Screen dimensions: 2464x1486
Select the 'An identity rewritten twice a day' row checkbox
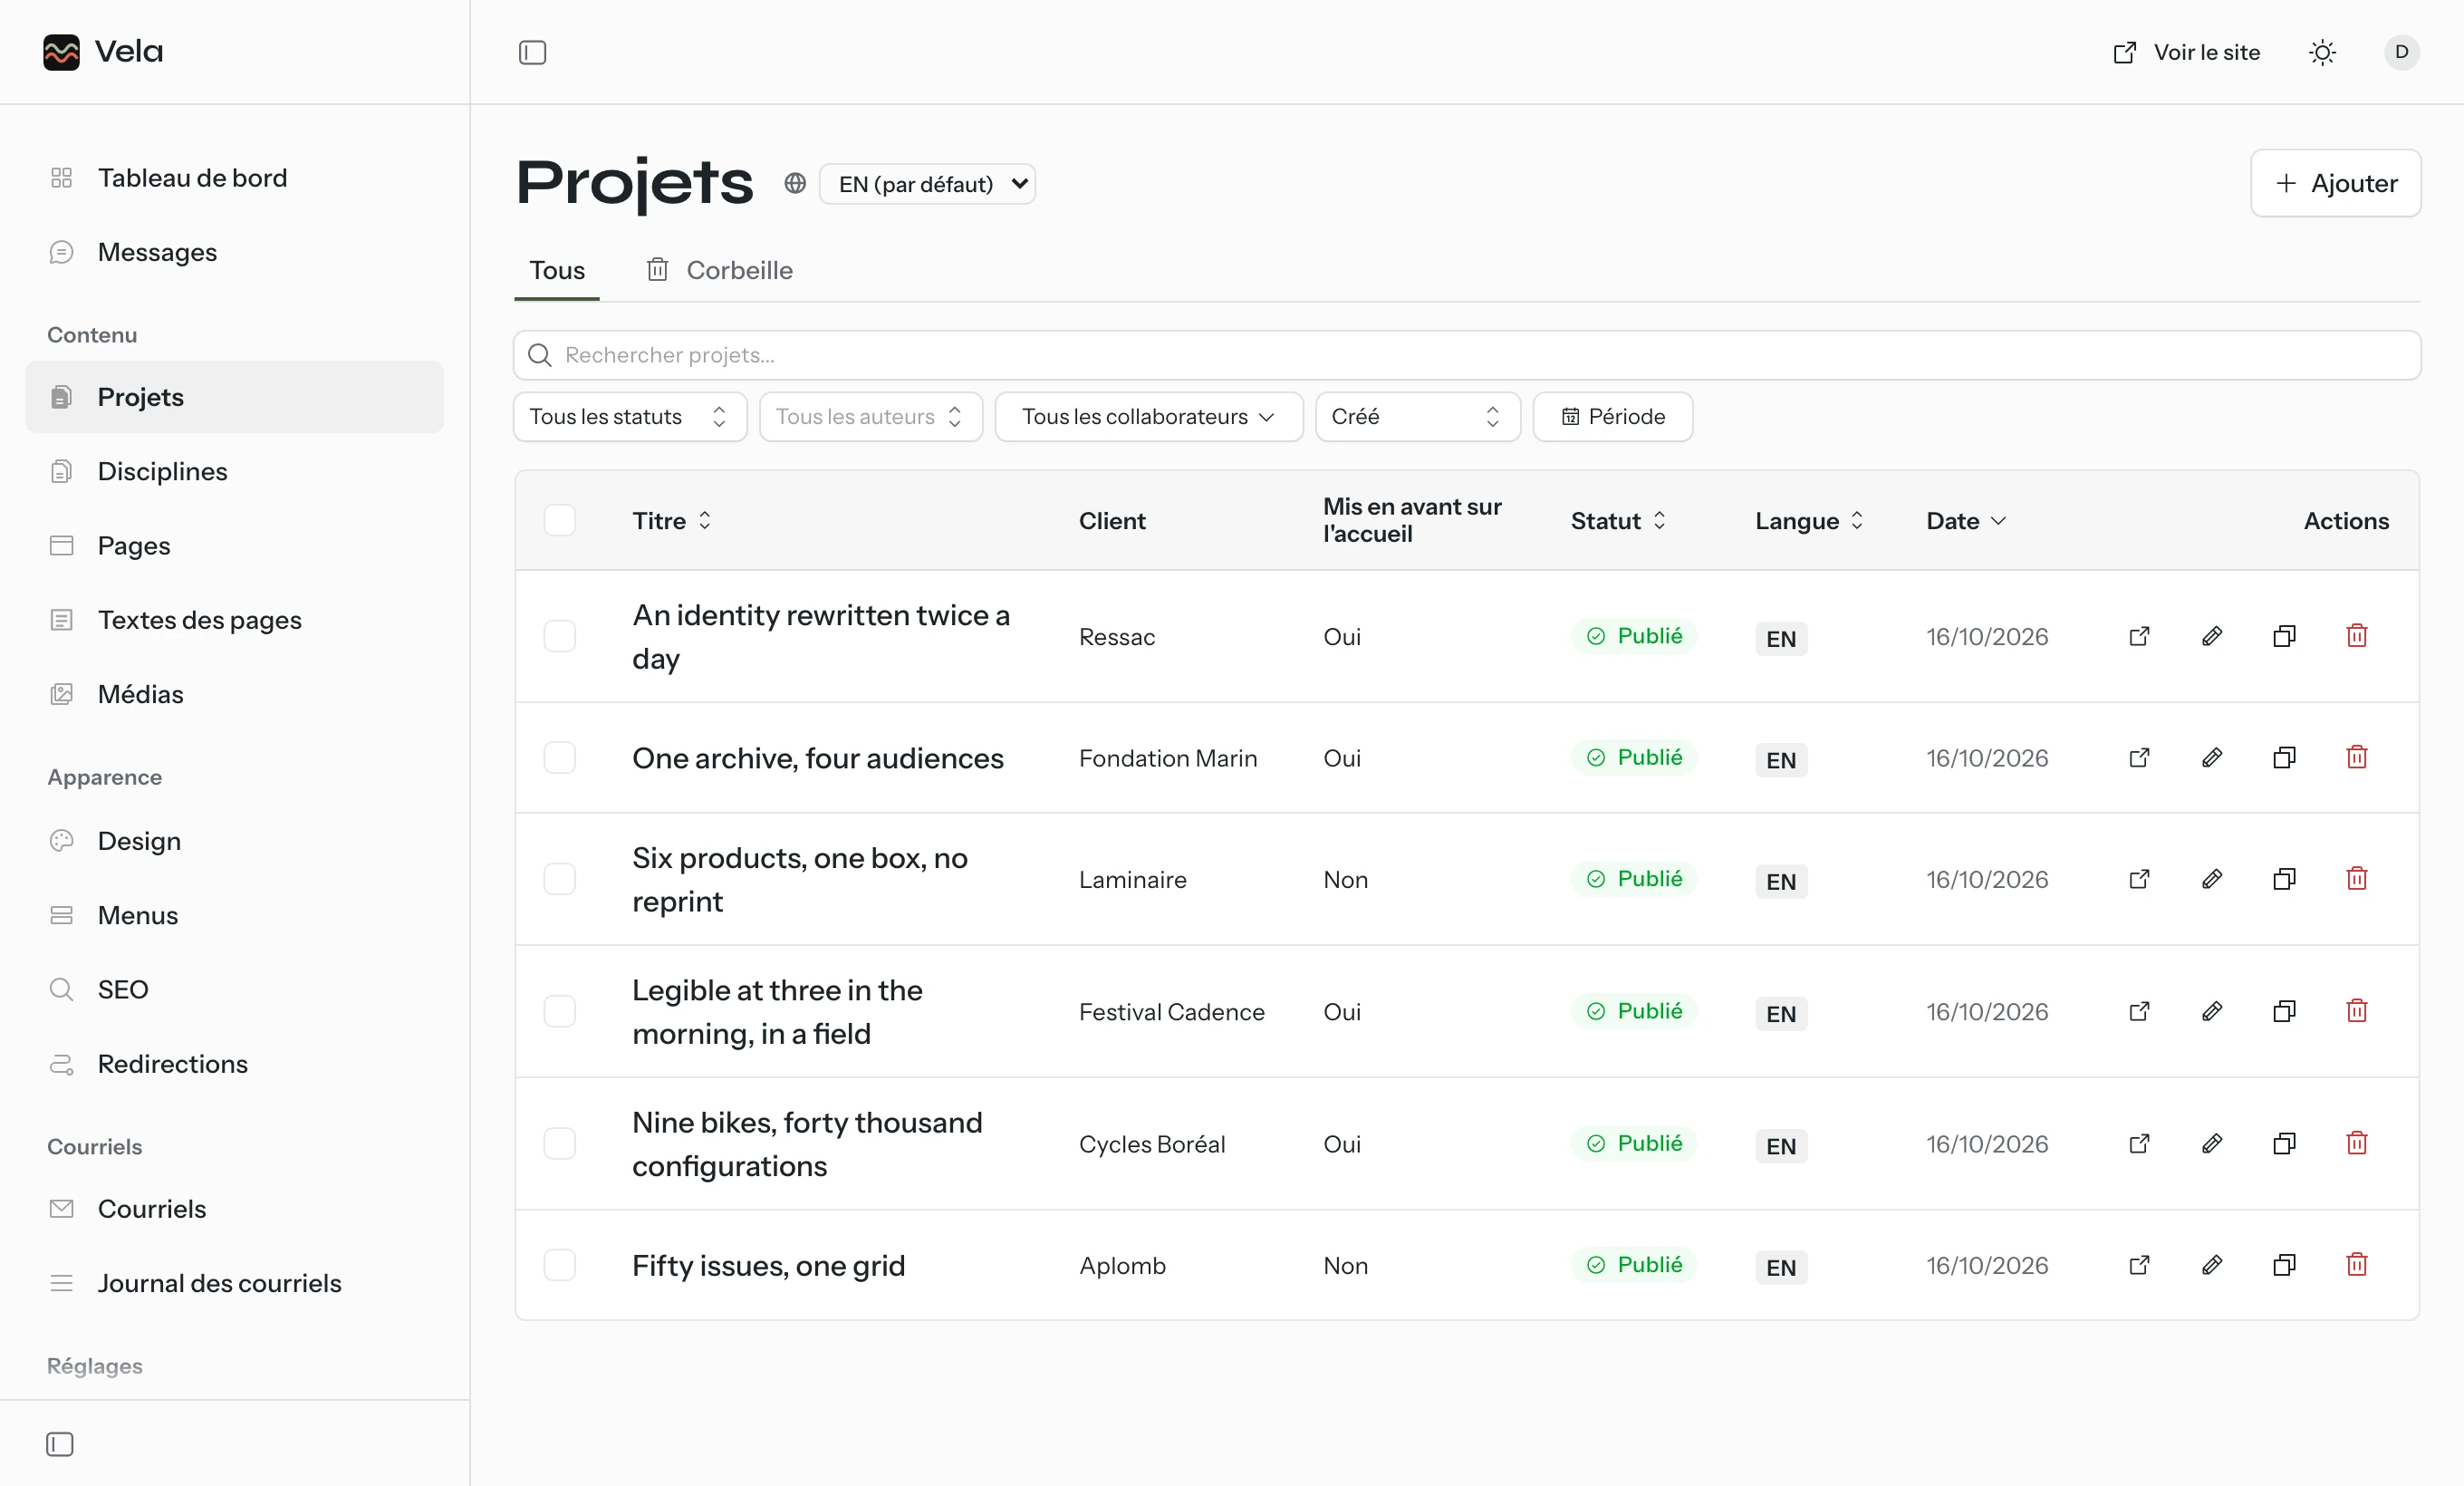point(559,636)
